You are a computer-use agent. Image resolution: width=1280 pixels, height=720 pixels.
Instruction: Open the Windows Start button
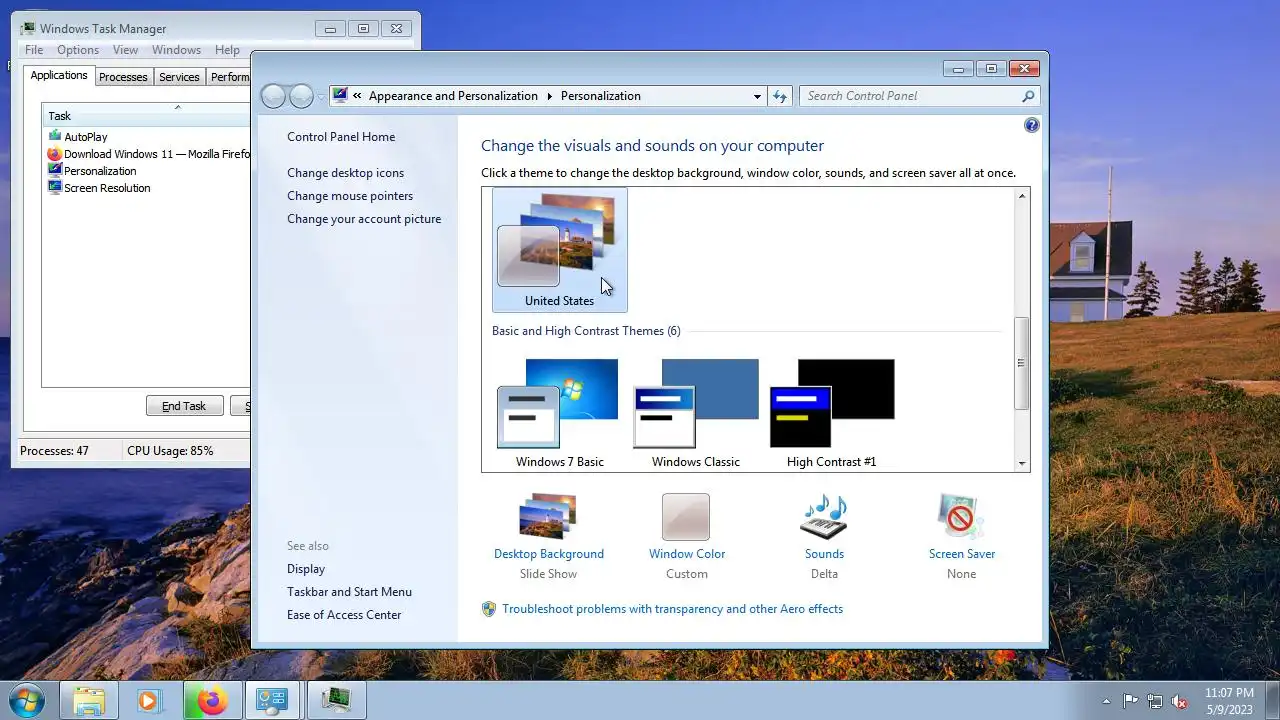27,700
